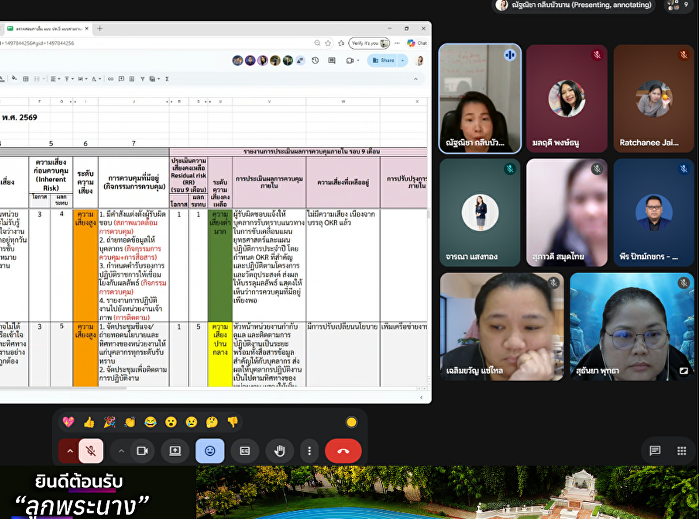
Task: Open new browser tab in shared window
Action: pyautogui.click(x=100, y=29)
